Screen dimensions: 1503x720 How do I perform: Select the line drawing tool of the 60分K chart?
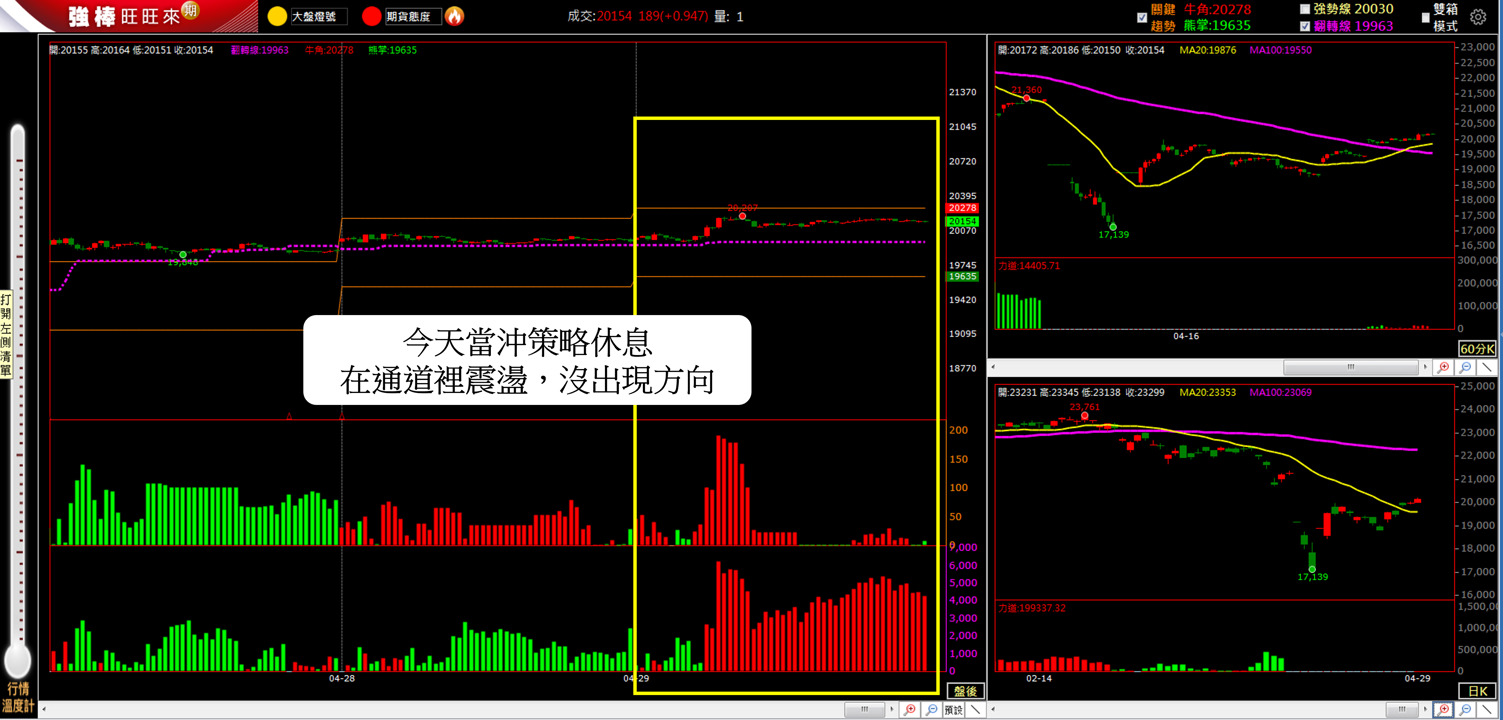[x=1487, y=368]
